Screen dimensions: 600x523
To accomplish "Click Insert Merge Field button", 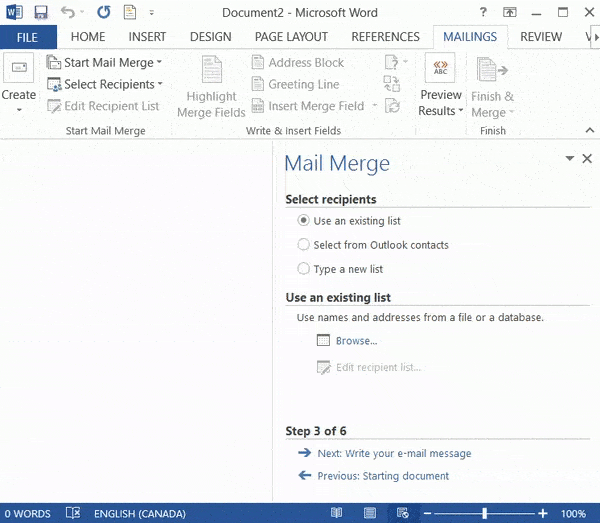I will click(x=308, y=106).
